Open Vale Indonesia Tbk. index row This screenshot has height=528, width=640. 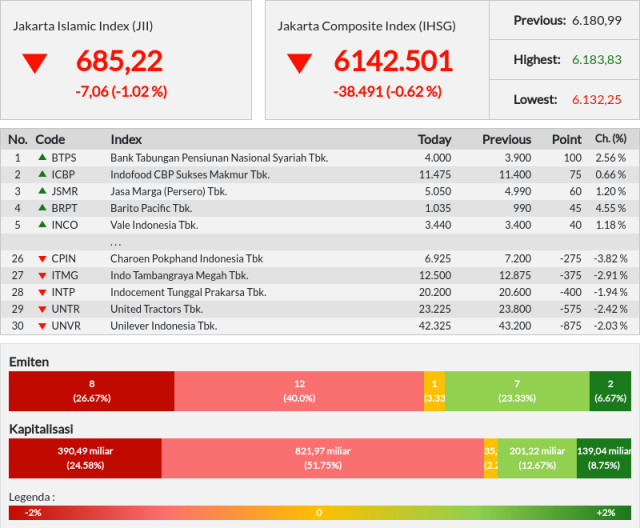[320, 225]
